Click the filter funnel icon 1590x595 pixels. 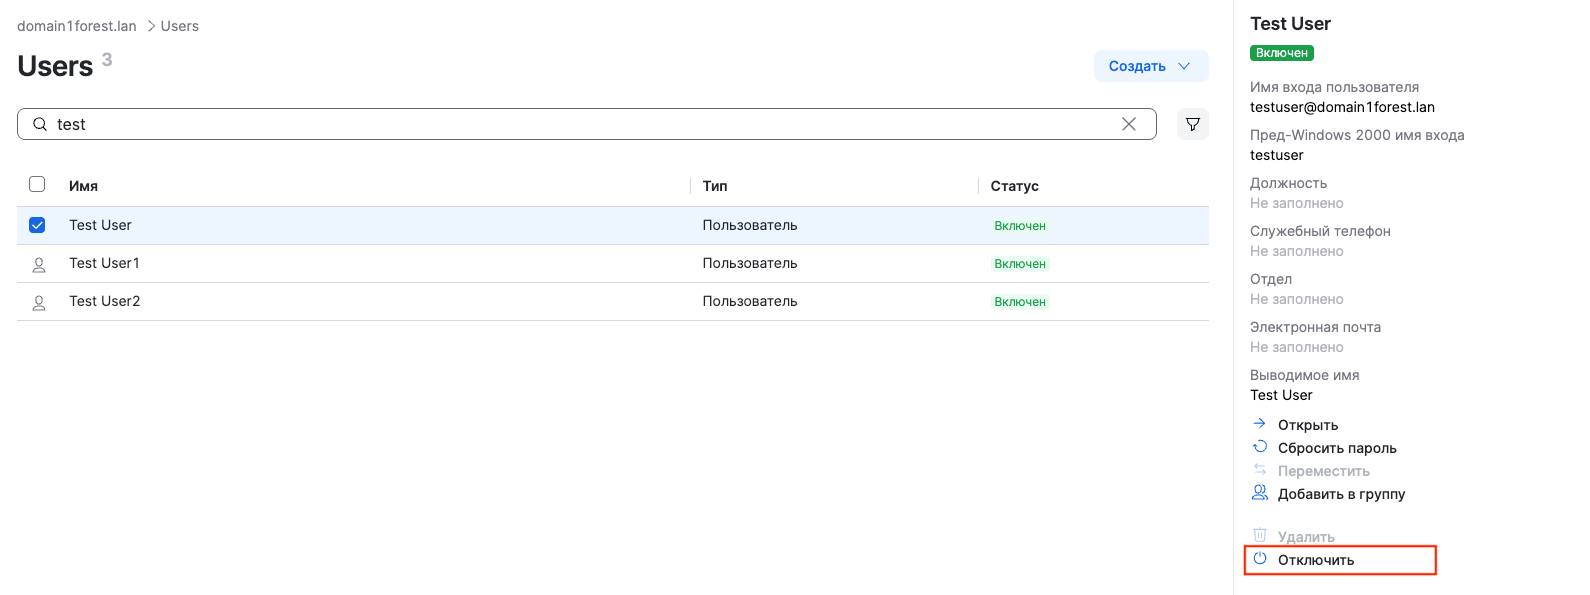tap(1192, 124)
